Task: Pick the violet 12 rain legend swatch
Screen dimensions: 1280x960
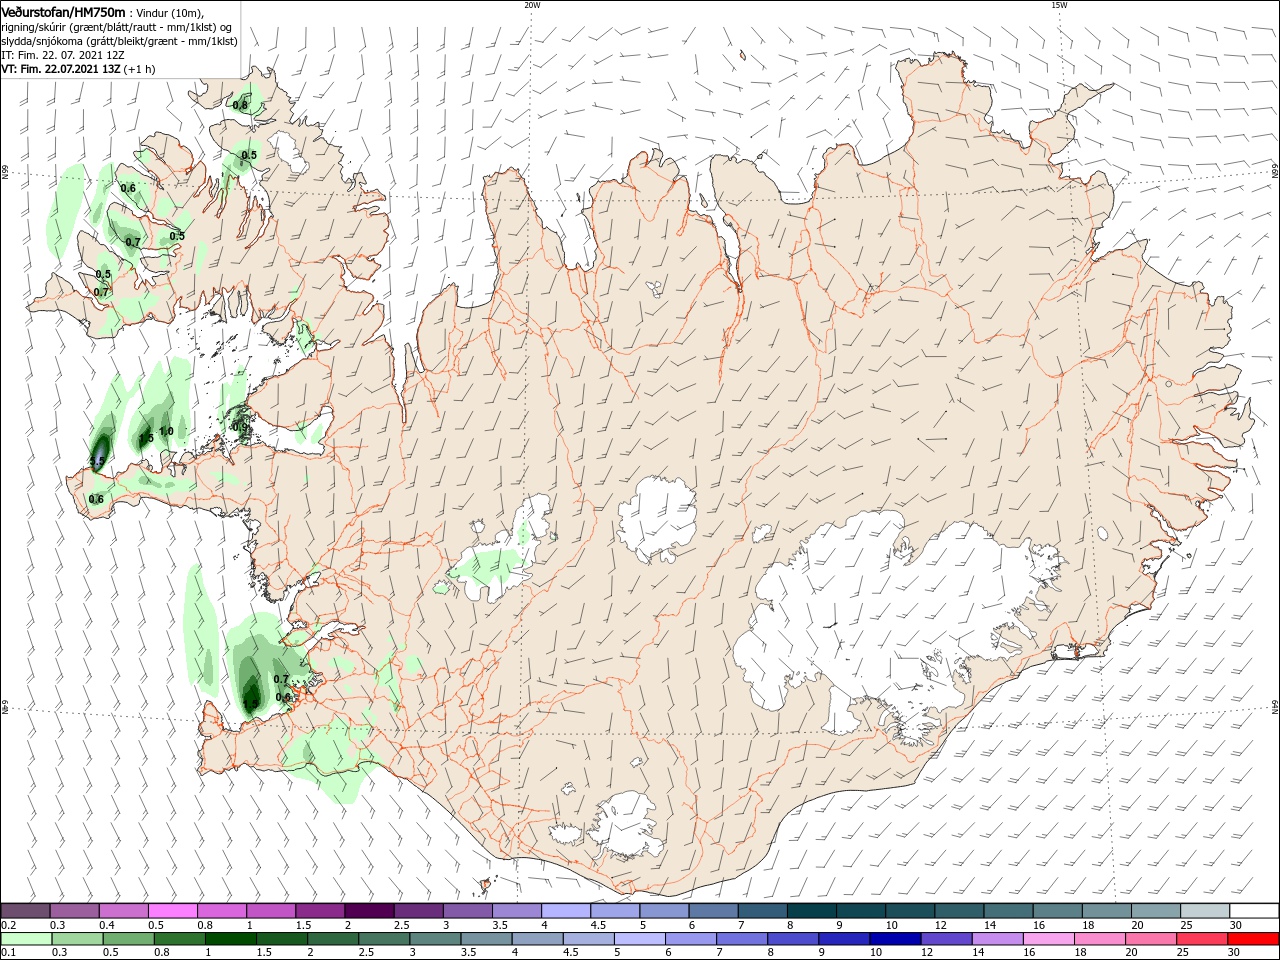Action: pos(946,939)
